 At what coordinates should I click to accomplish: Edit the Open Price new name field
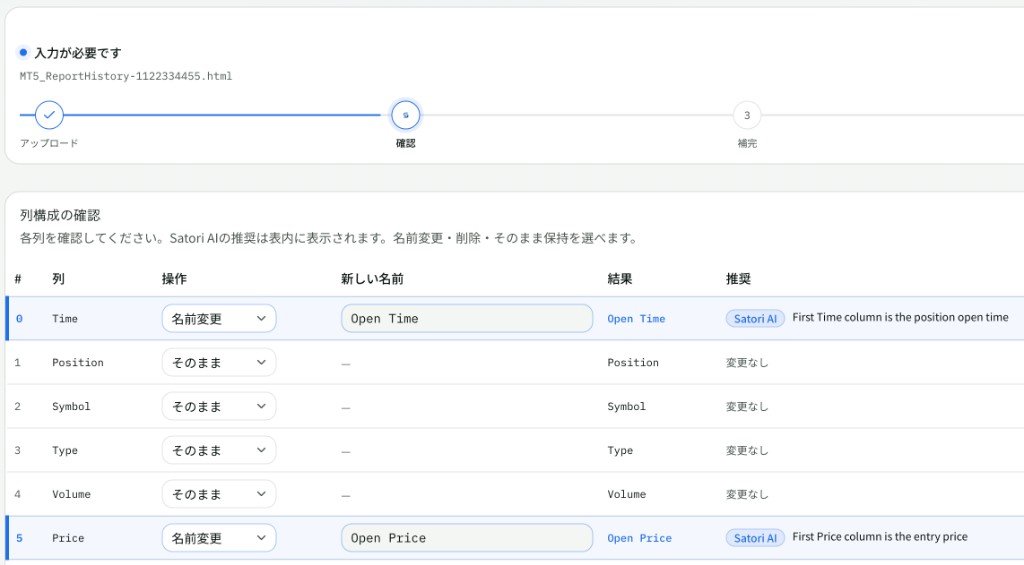pos(467,538)
